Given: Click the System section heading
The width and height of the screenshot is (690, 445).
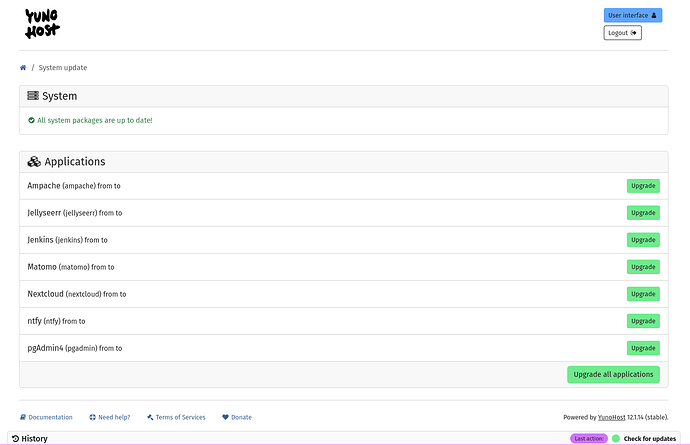Looking at the screenshot, I should [59, 96].
